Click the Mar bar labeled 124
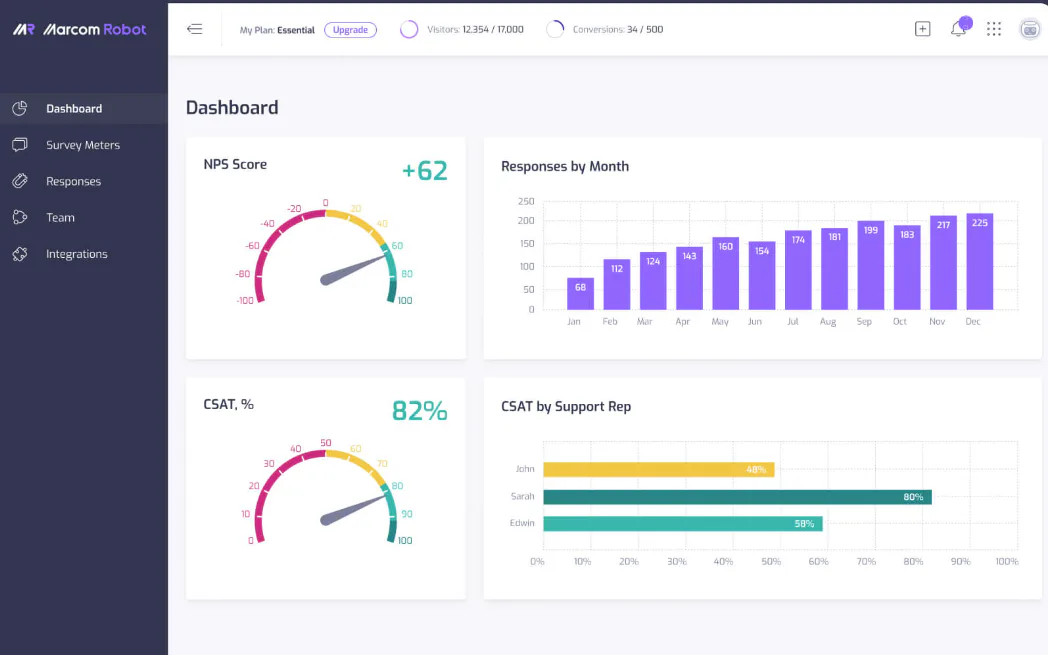This screenshot has height=655, width=1048. (653, 281)
